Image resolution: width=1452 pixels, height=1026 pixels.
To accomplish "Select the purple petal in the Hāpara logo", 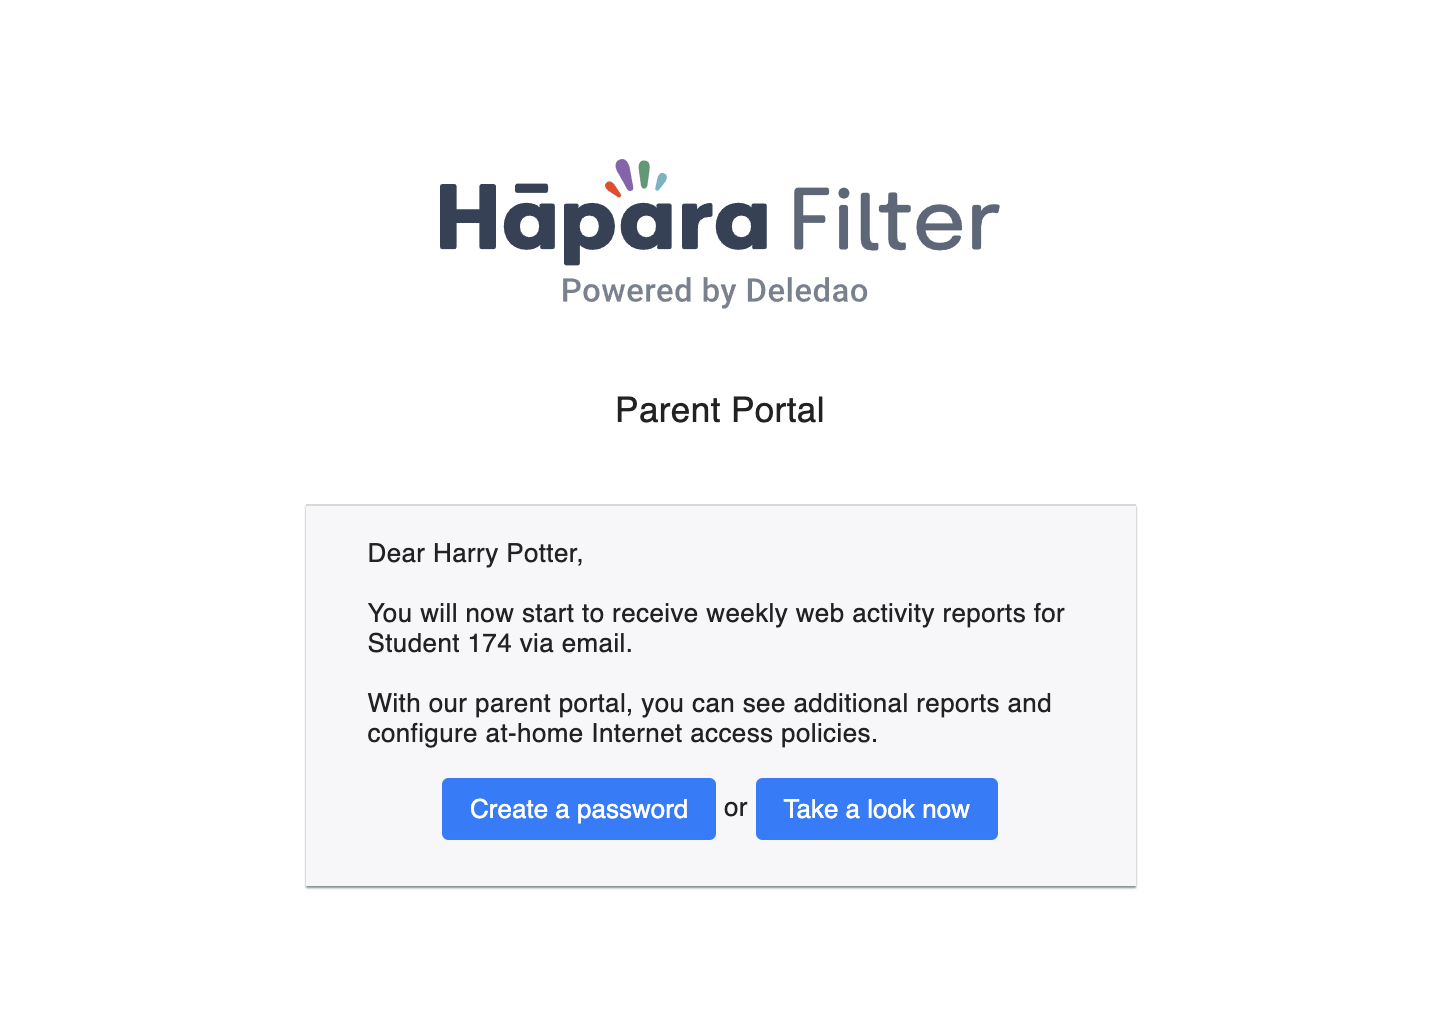I will tap(624, 175).
